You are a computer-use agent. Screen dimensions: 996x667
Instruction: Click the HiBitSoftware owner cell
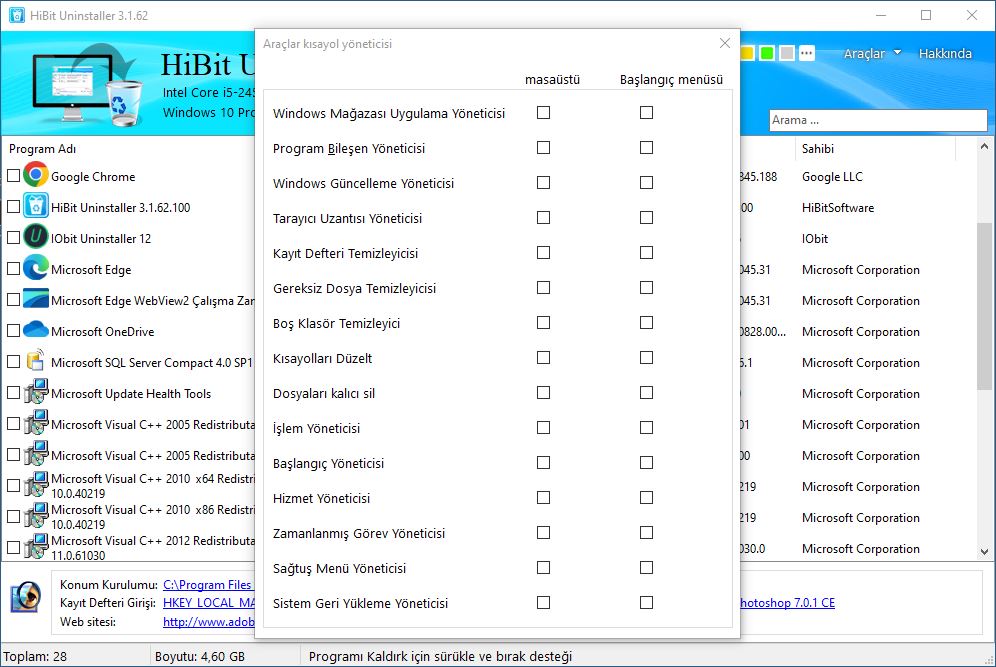tap(838, 208)
